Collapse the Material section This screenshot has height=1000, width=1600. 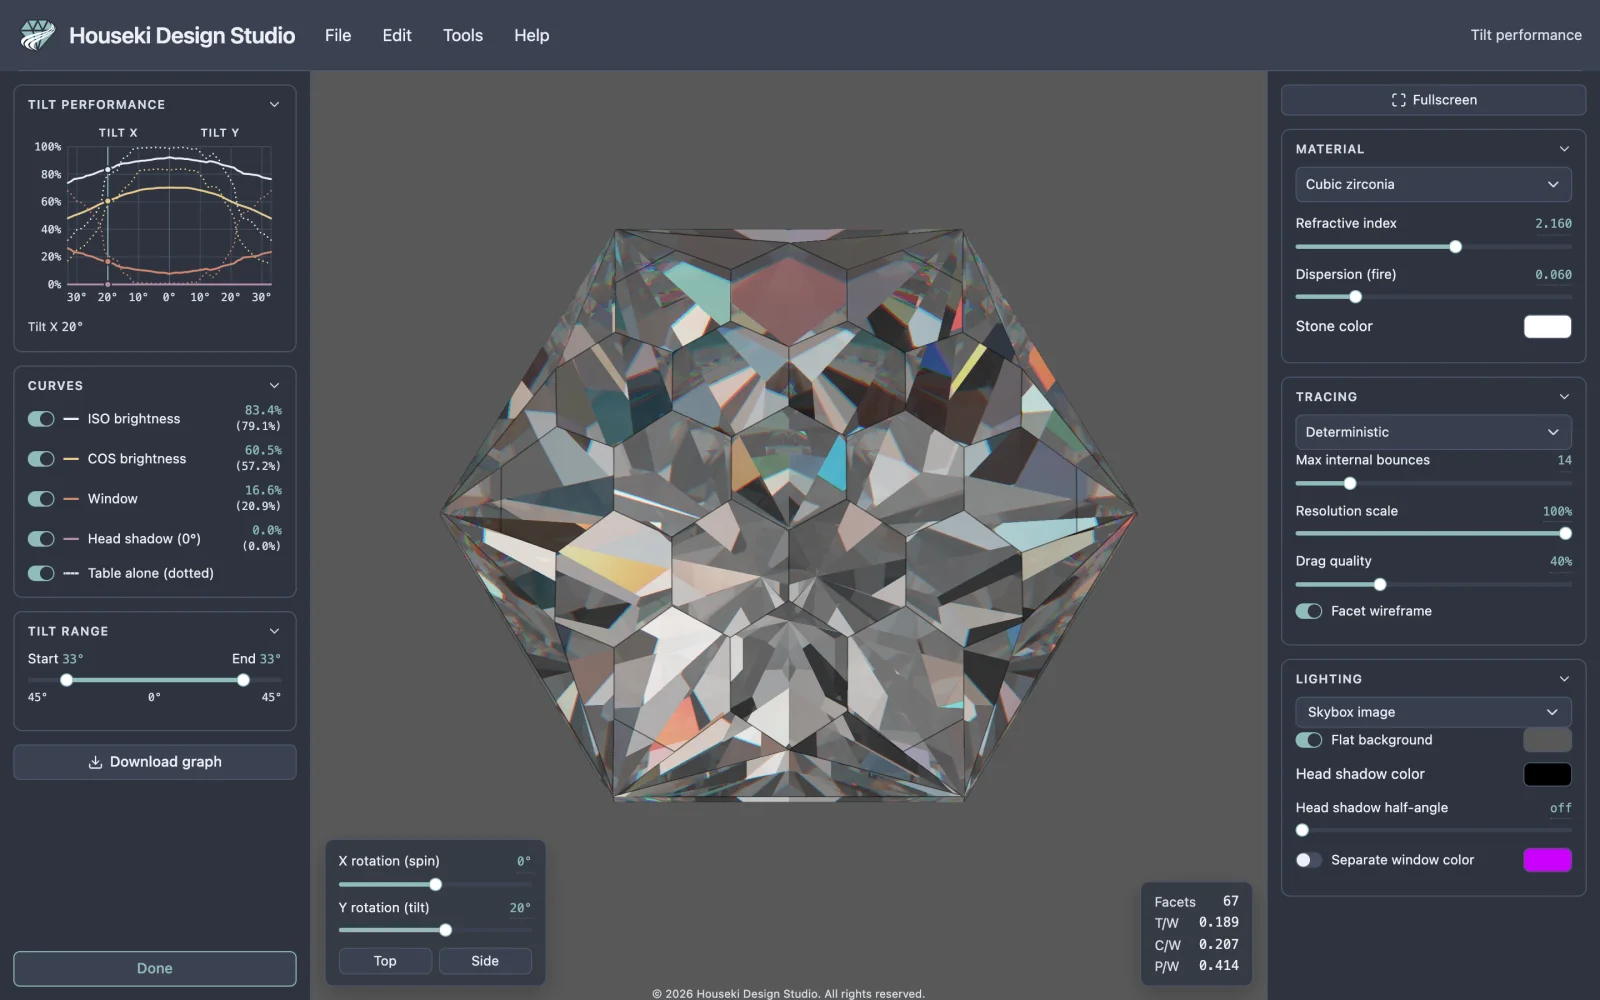[x=1564, y=149]
